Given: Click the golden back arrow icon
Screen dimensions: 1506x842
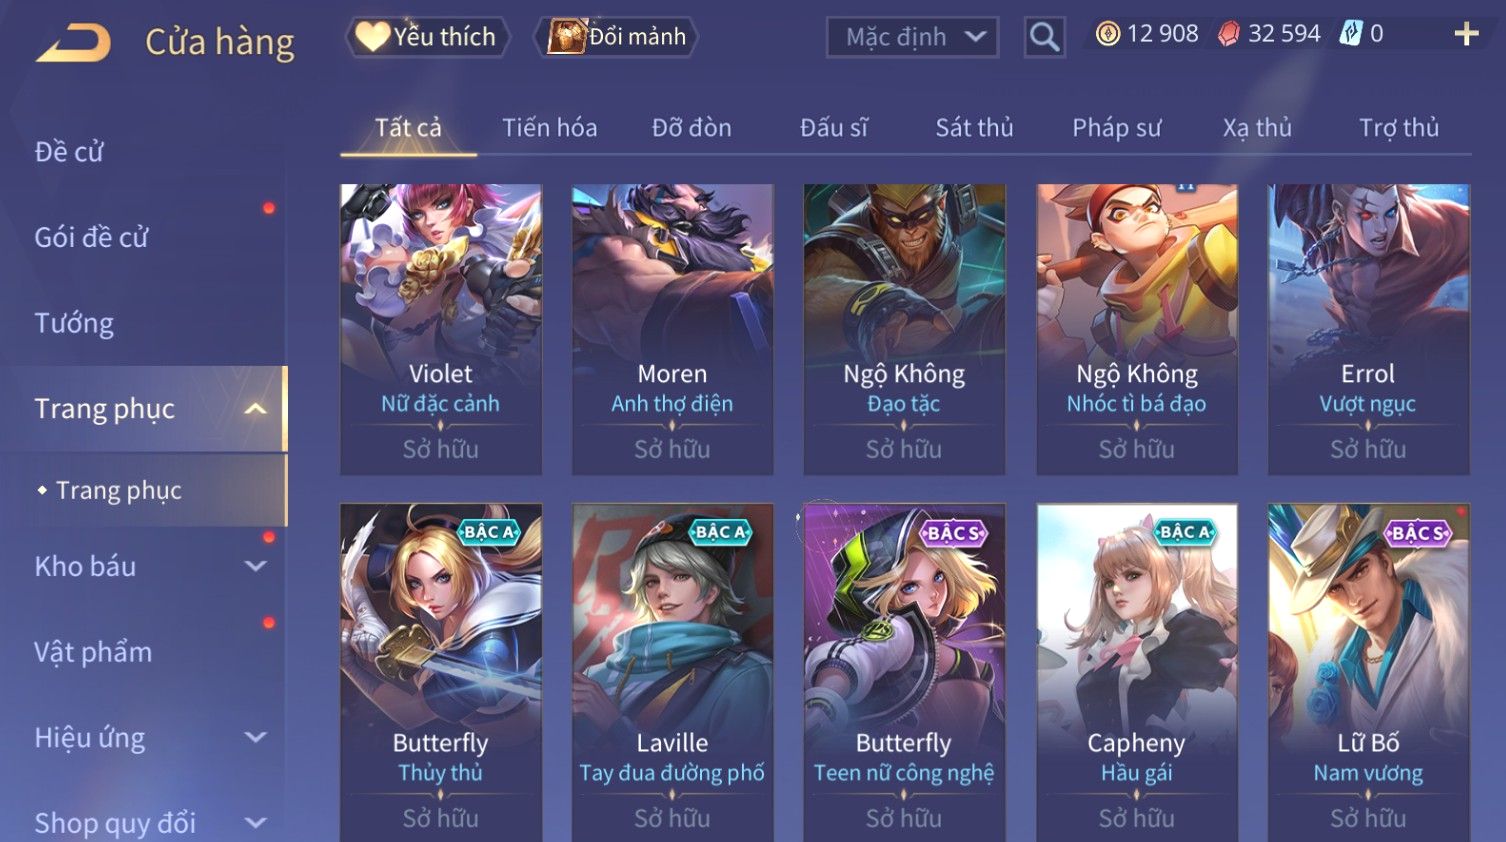Looking at the screenshot, I should pos(73,42).
